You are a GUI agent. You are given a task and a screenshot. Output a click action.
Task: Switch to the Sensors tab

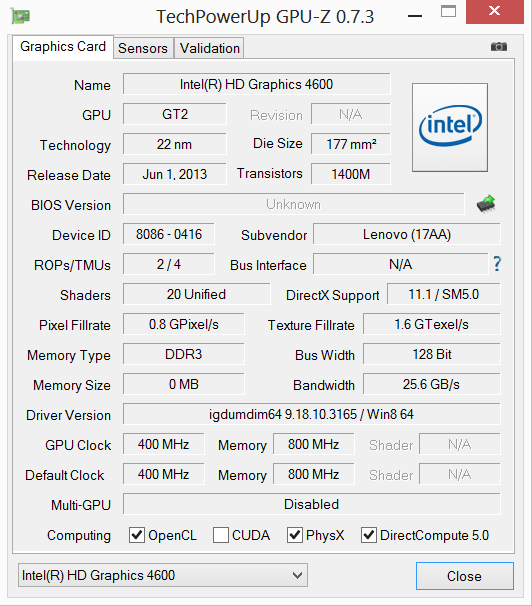pos(143,48)
